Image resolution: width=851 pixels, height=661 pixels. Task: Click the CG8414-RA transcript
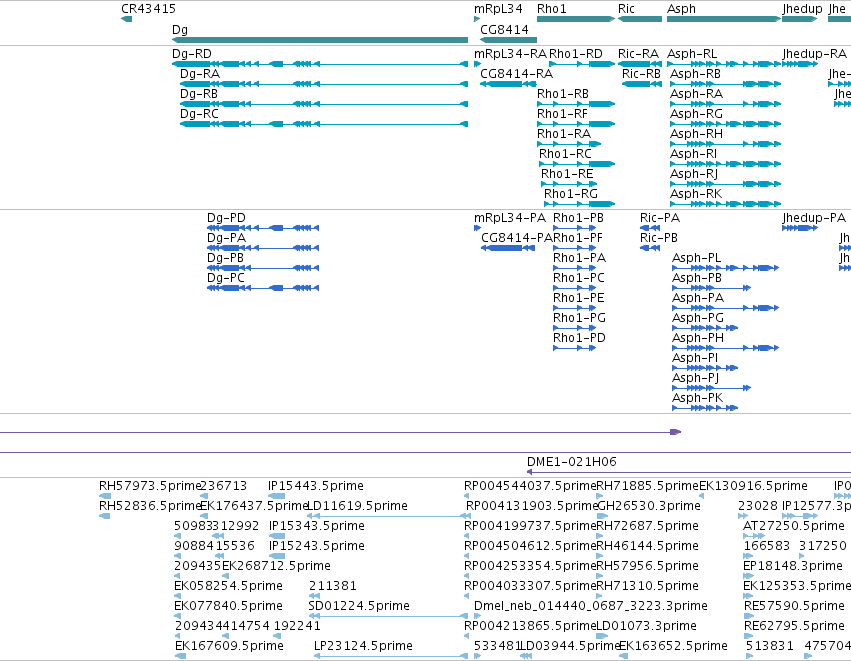click(x=509, y=84)
